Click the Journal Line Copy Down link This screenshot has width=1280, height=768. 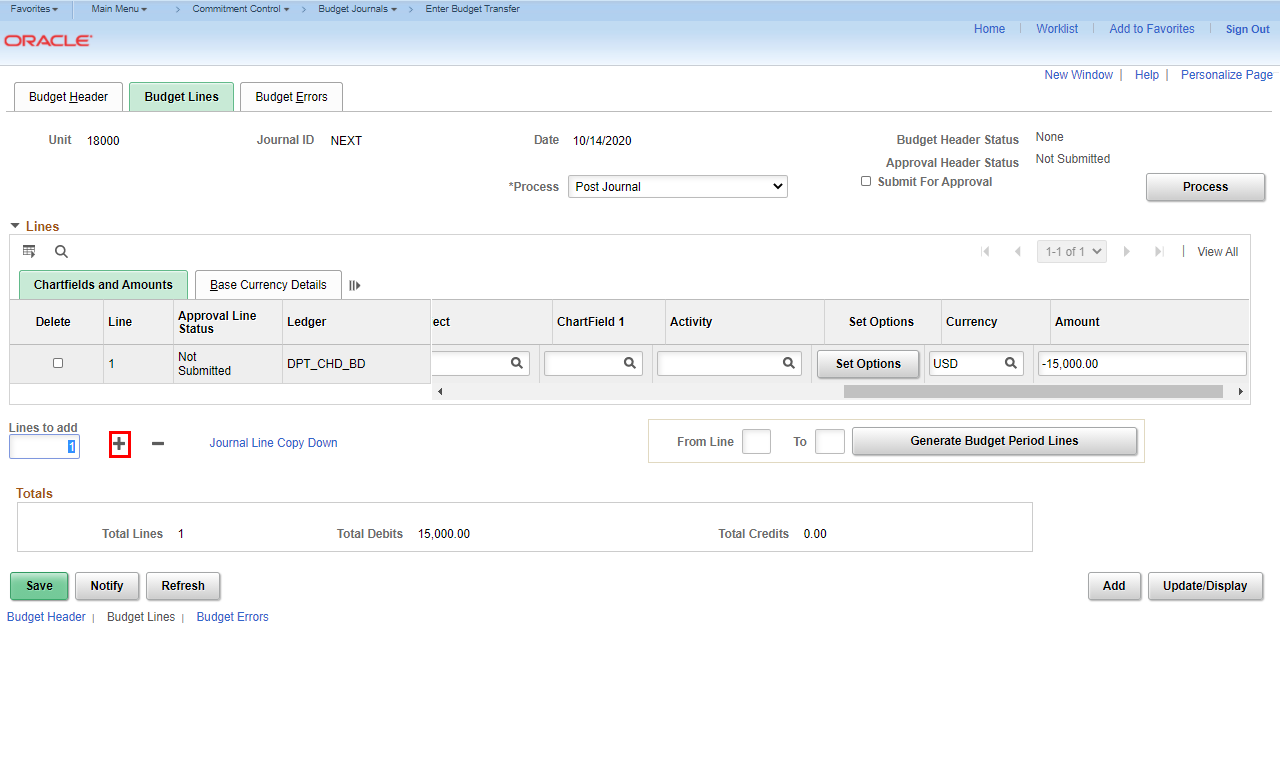point(273,443)
